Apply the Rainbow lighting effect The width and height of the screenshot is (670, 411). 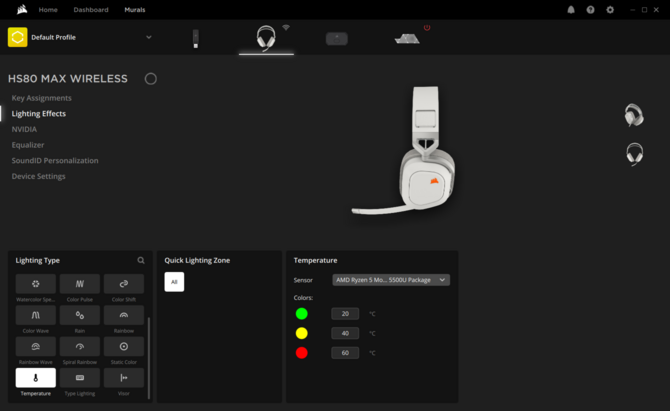pyautogui.click(x=123, y=315)
